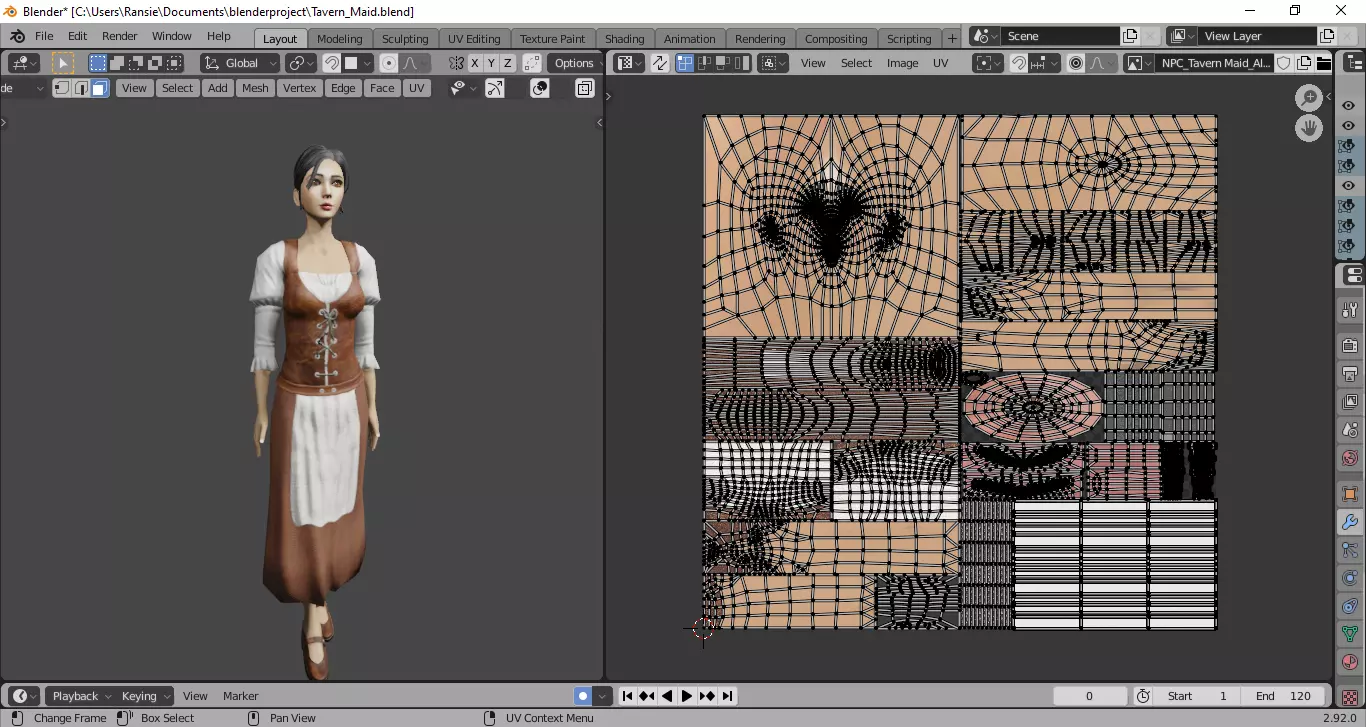Select UV vertex selection mode
Viewport: 1366px width, 727px height.
coord(685,63)
